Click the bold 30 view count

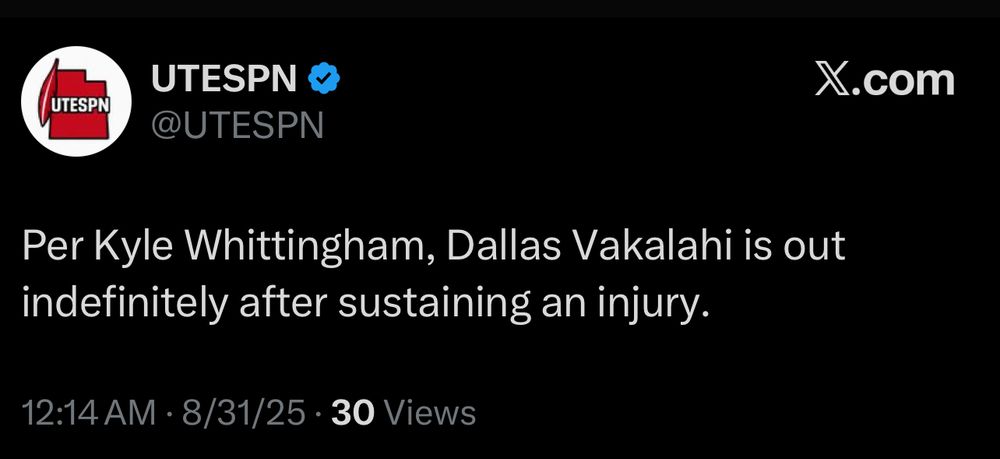point(352,412)
